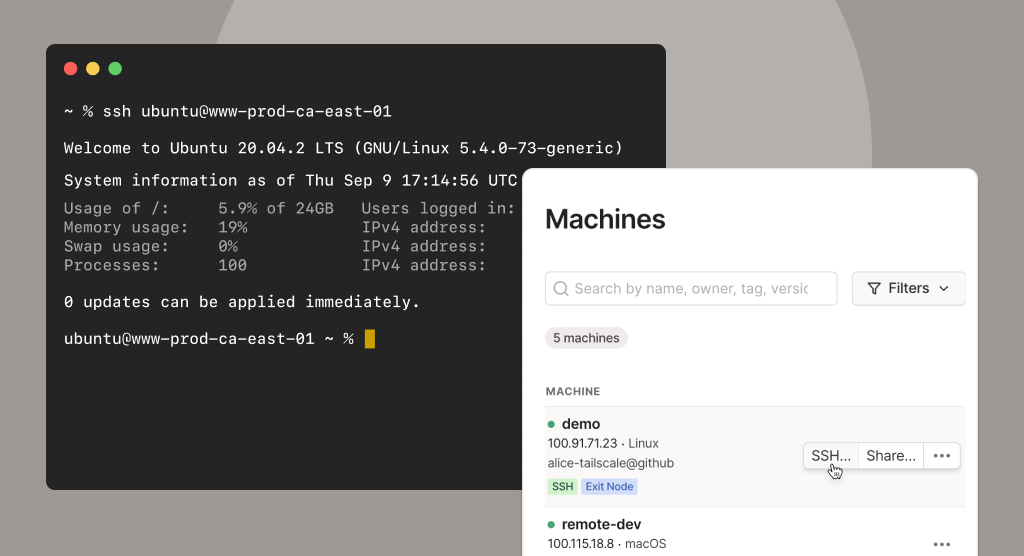This screenshot has width=1024, height=556.
Task: Click the ssh ubuntu@www-prod-ca-east-01 command line
Action: (247, 112)
